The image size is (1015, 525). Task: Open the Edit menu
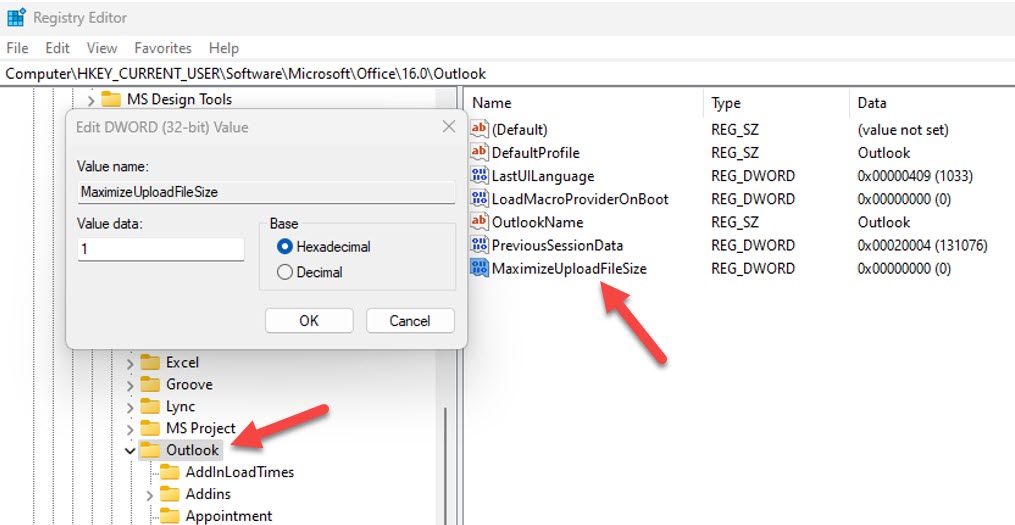58,48
